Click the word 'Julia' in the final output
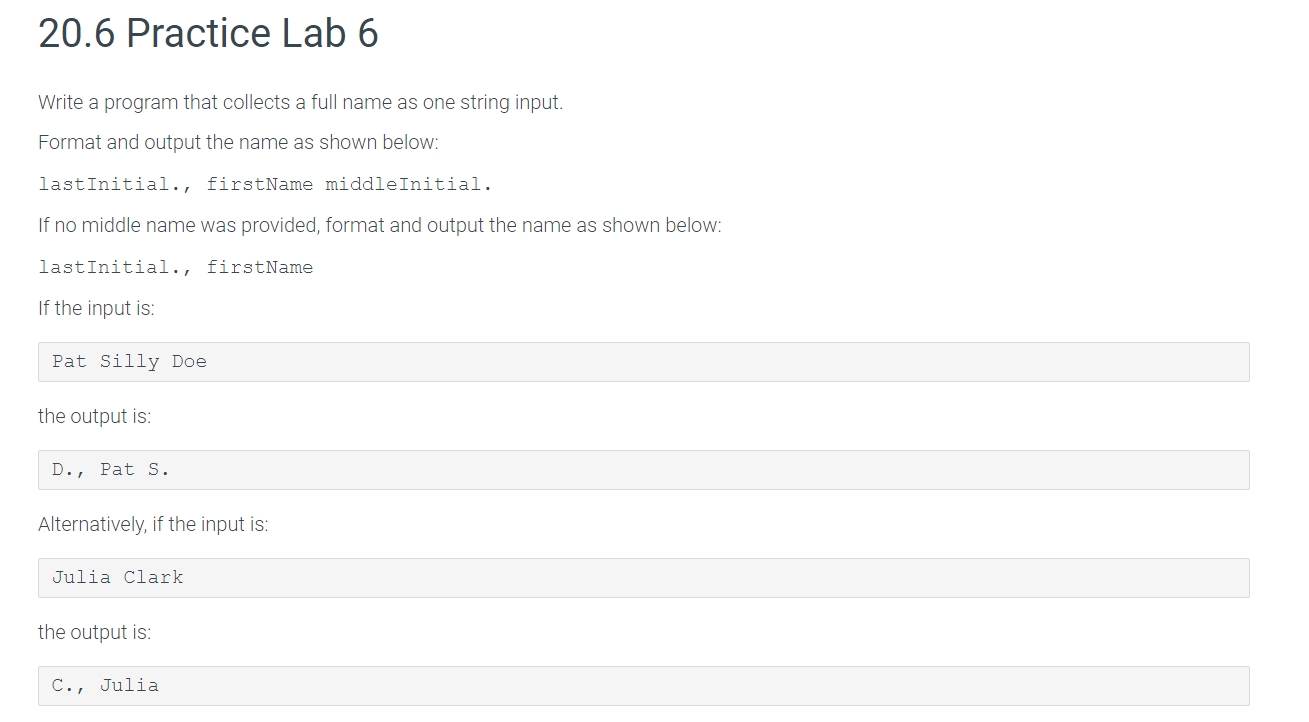This screenshot has height=722, width=1309. click(129, 686)
